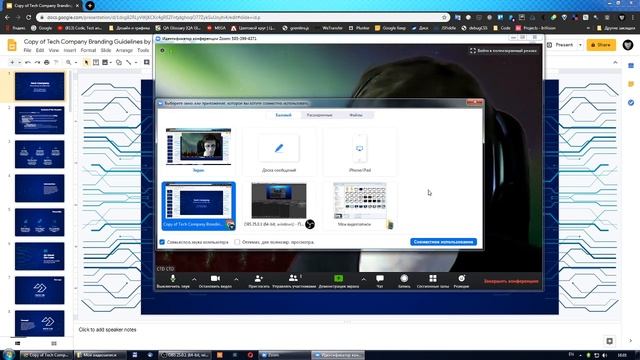Expand share screen options arrow
The image size is (640, 360).
point(363,279)
